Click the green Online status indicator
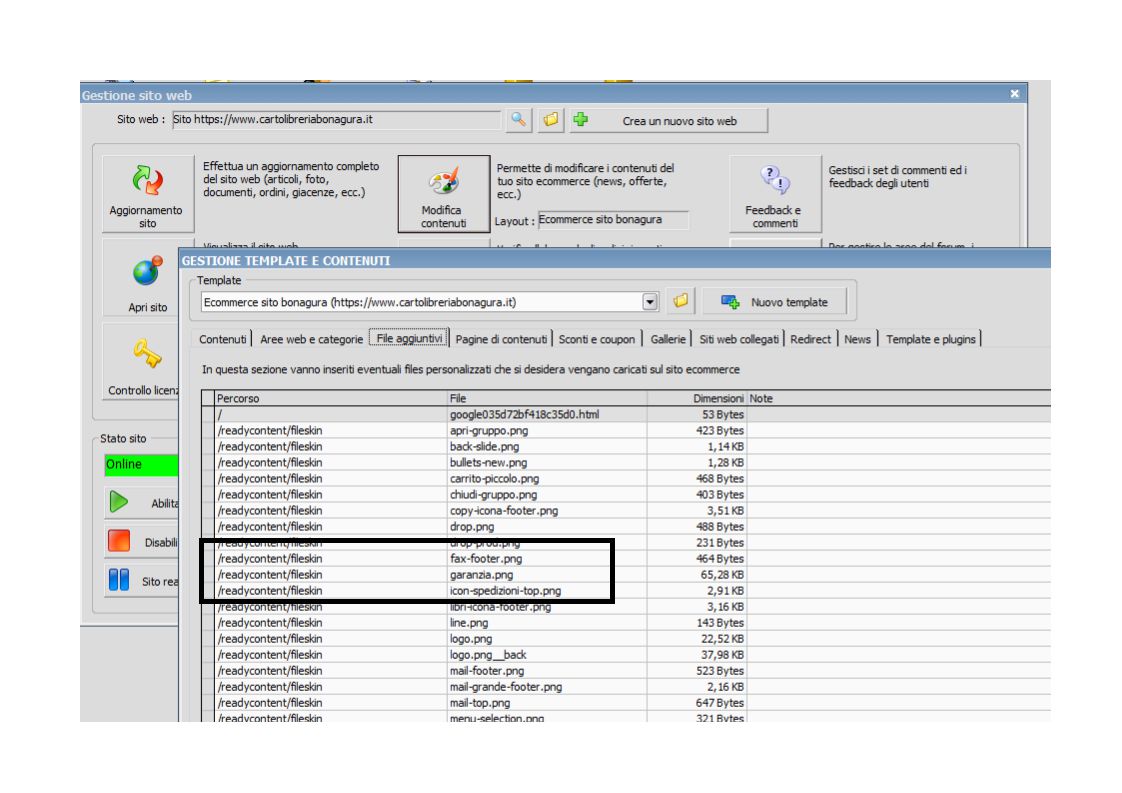Viewport: 1122px width, 793px height. (142, 464)
